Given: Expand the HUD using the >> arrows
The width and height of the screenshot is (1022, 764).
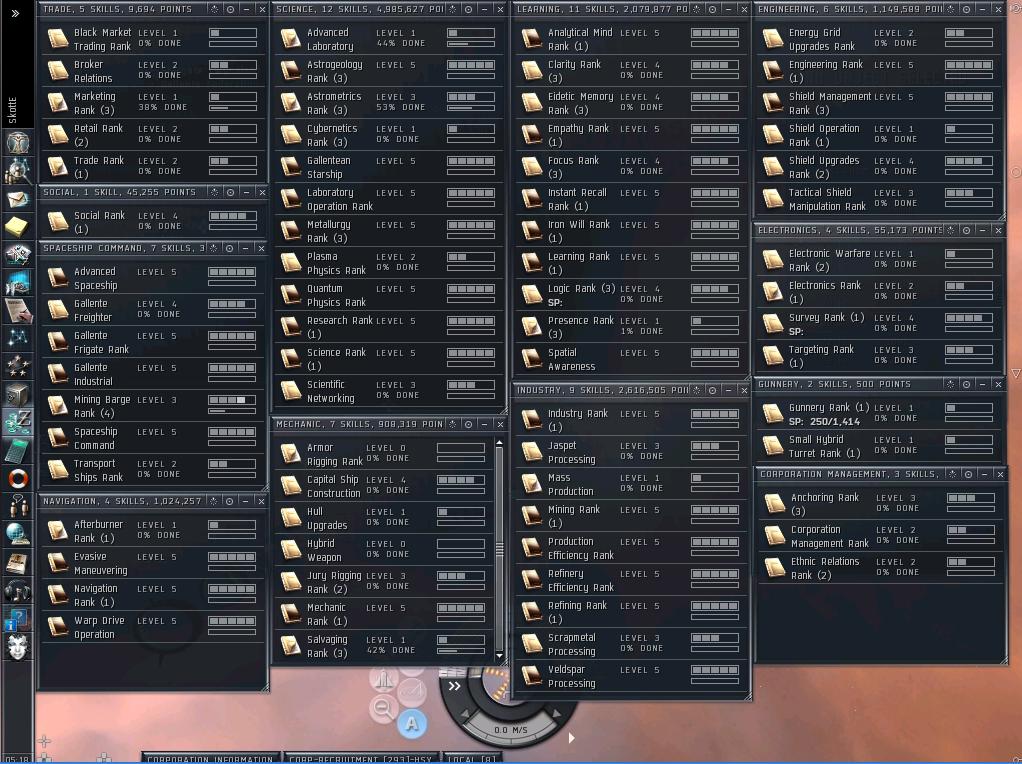Looking at the screenshot, I should pos(454,686).
